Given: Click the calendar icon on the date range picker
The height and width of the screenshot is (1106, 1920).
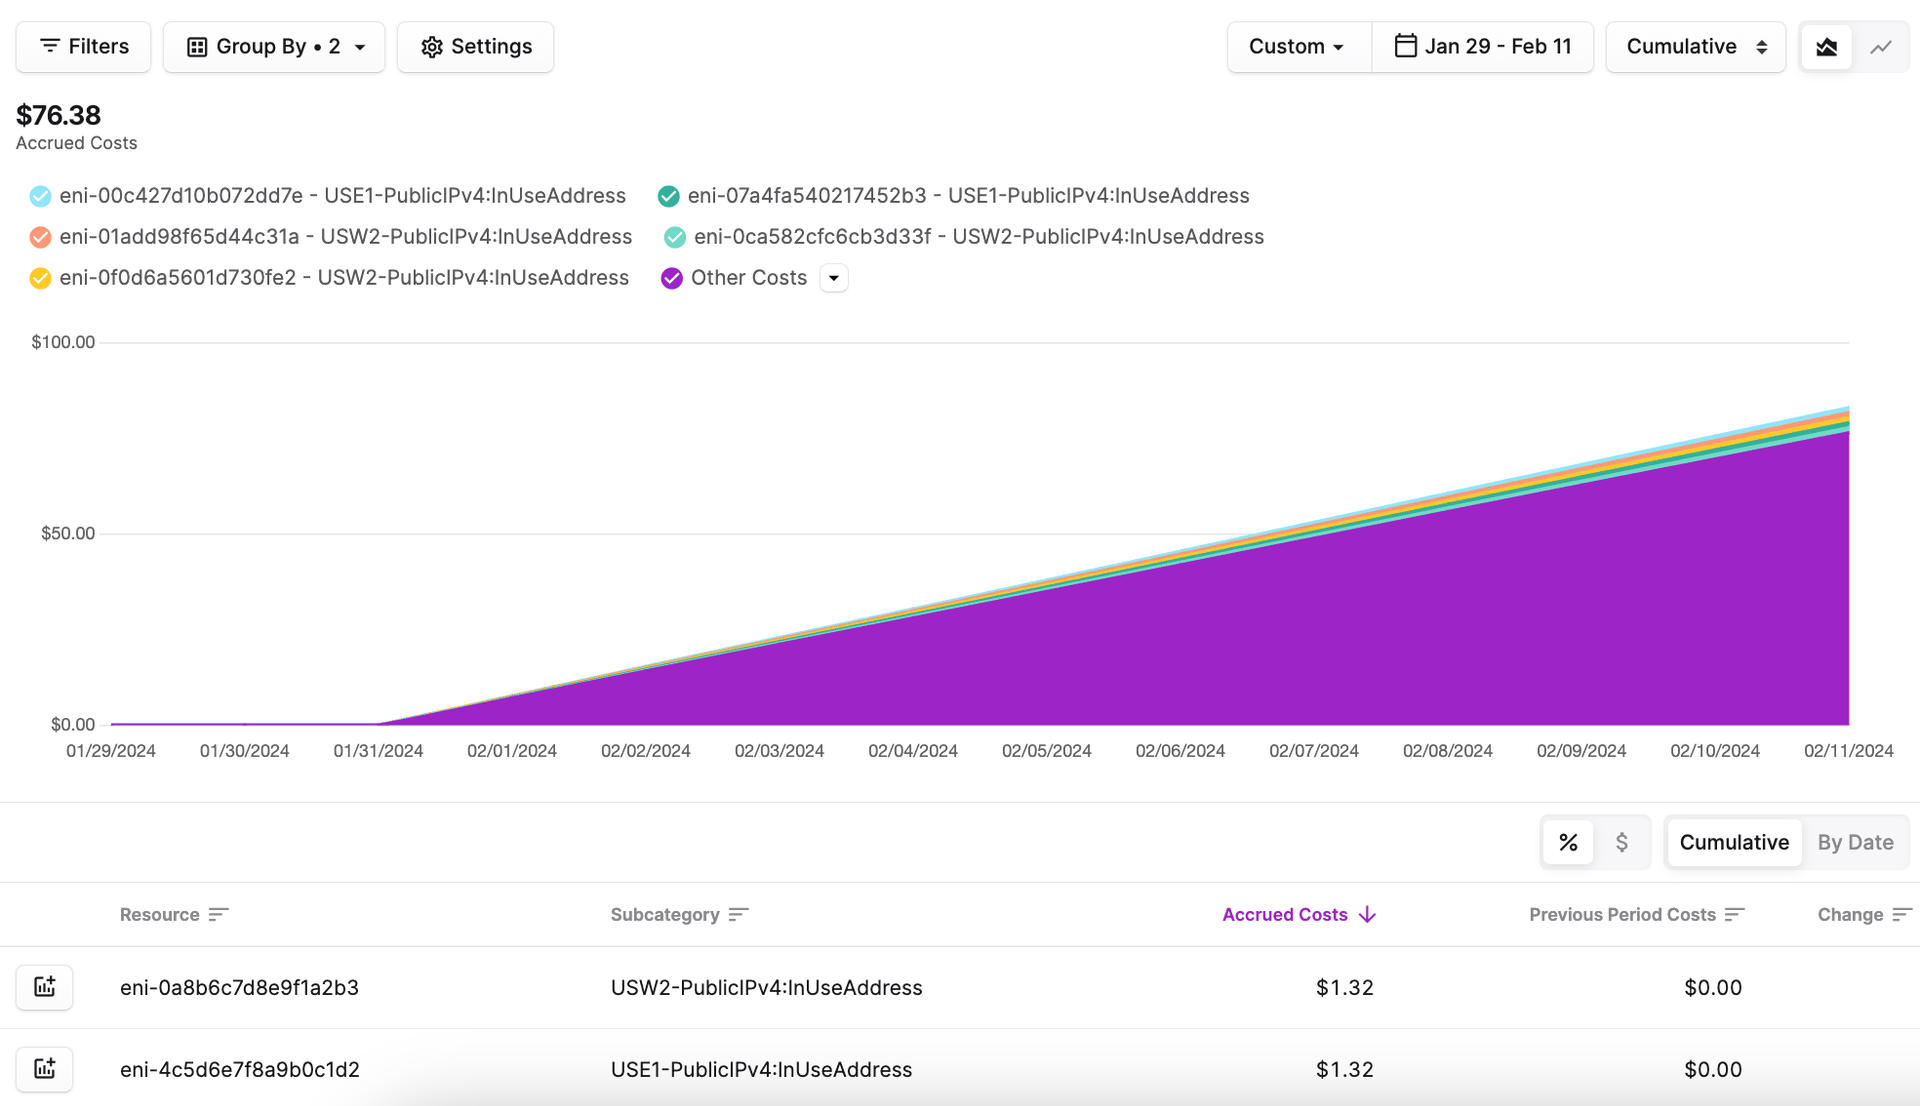Looking at the screenshot, I should (x=1405, y=46).
